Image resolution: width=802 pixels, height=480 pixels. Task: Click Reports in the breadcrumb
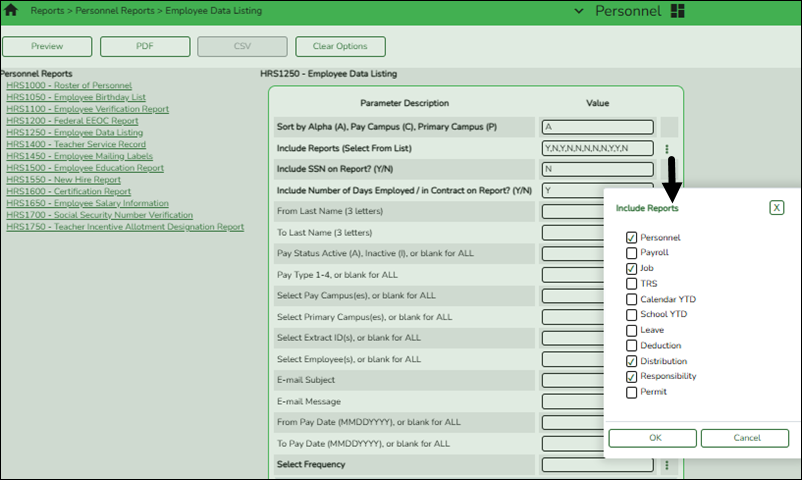pyautogui.click(x=47, y=11)
